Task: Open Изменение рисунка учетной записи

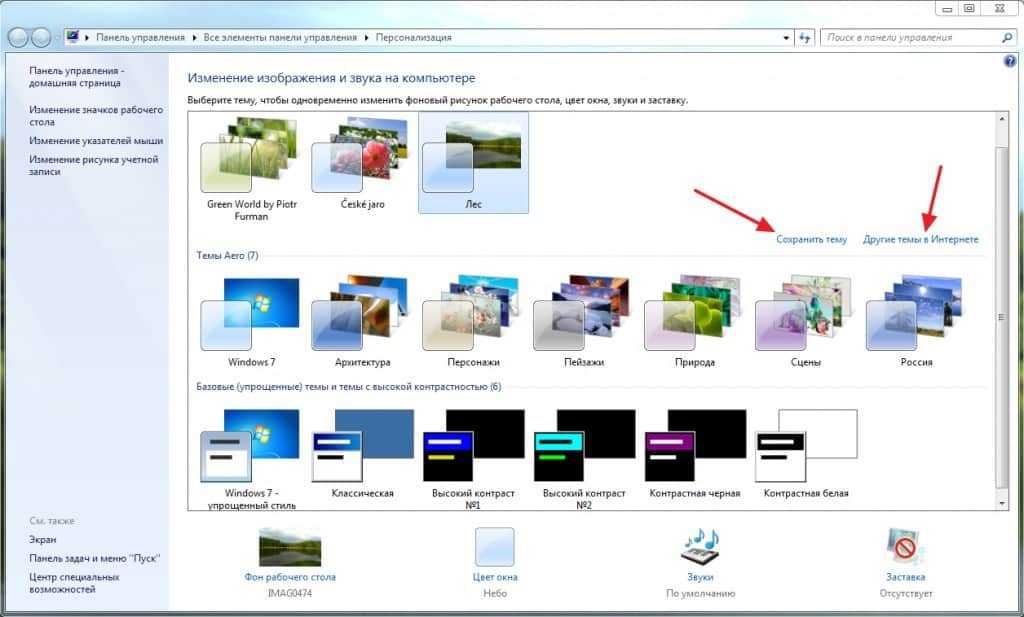Action: pos(93,165)
